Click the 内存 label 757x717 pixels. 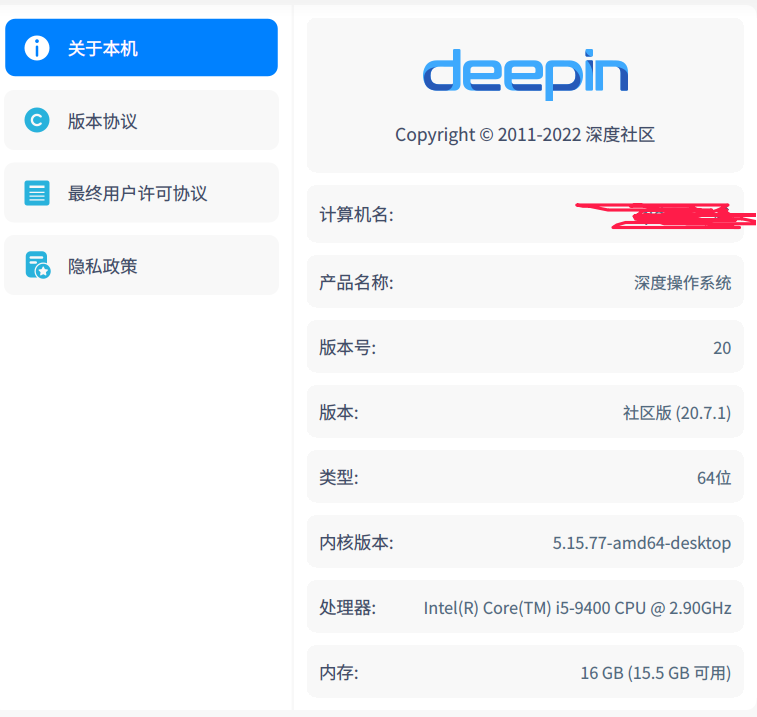click(x=339, y=673)
